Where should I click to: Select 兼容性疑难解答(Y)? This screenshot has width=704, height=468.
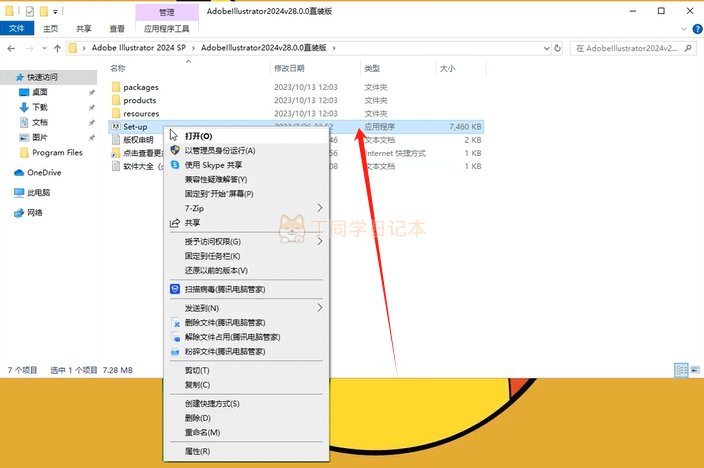pos(246,179)
